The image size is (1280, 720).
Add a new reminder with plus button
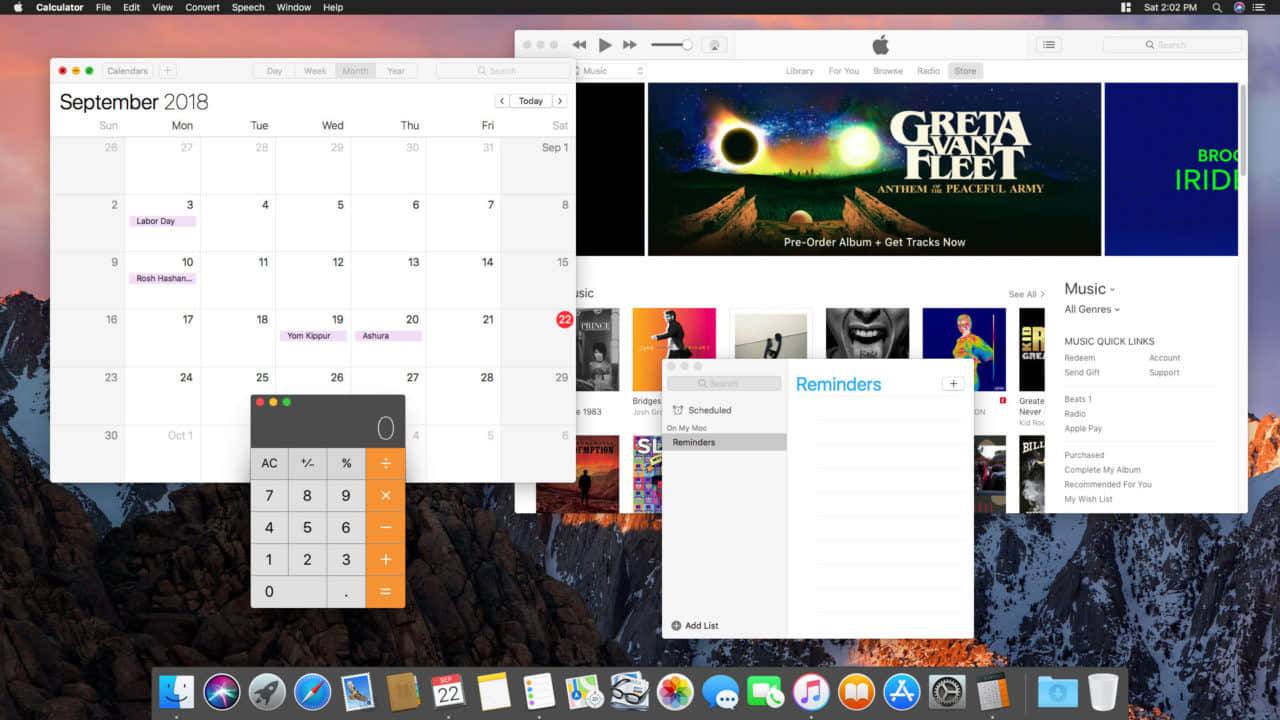tap(953, 384)
